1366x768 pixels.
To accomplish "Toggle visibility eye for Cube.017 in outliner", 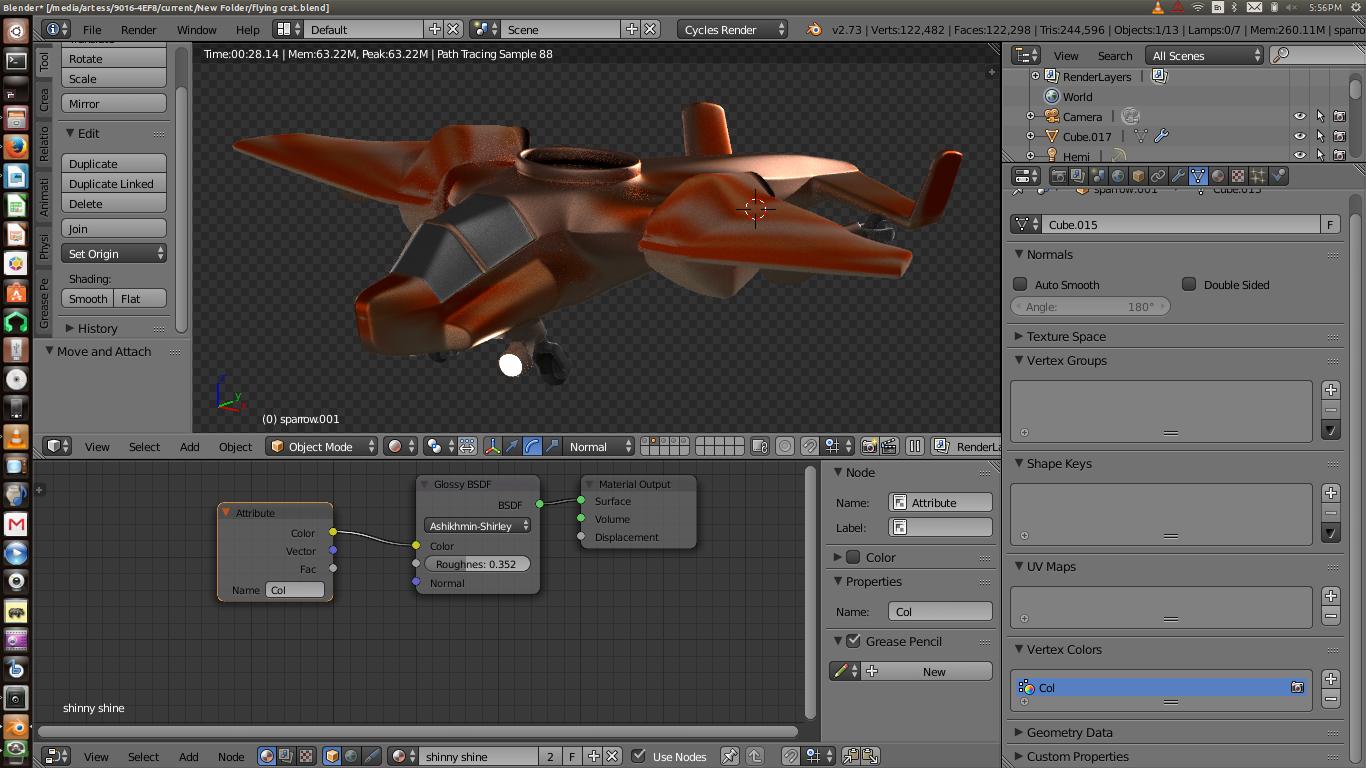I will click(x=1300, y=136).
